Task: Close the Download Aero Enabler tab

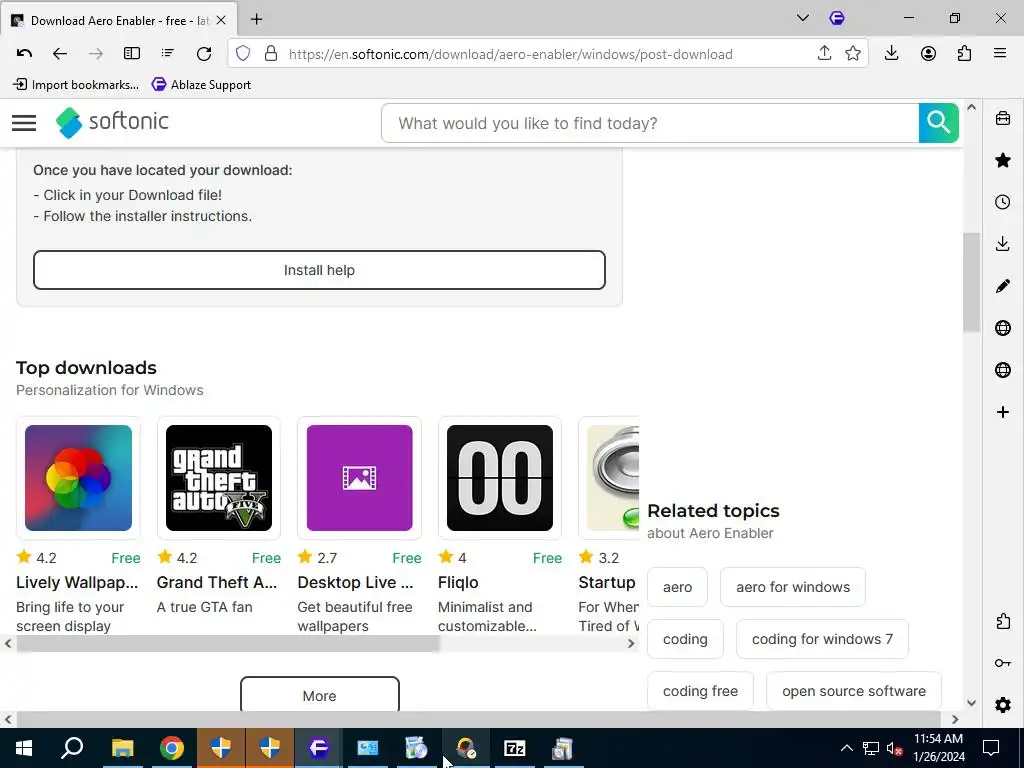Action: (x=221, y=20)
